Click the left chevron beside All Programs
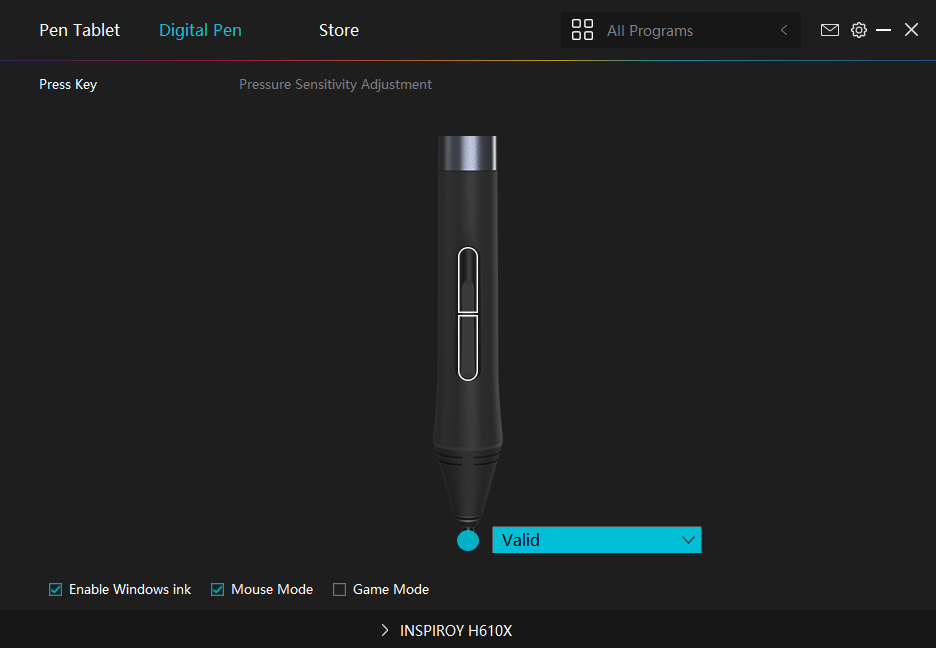936x648 pixels. click(x=784, y=31)
